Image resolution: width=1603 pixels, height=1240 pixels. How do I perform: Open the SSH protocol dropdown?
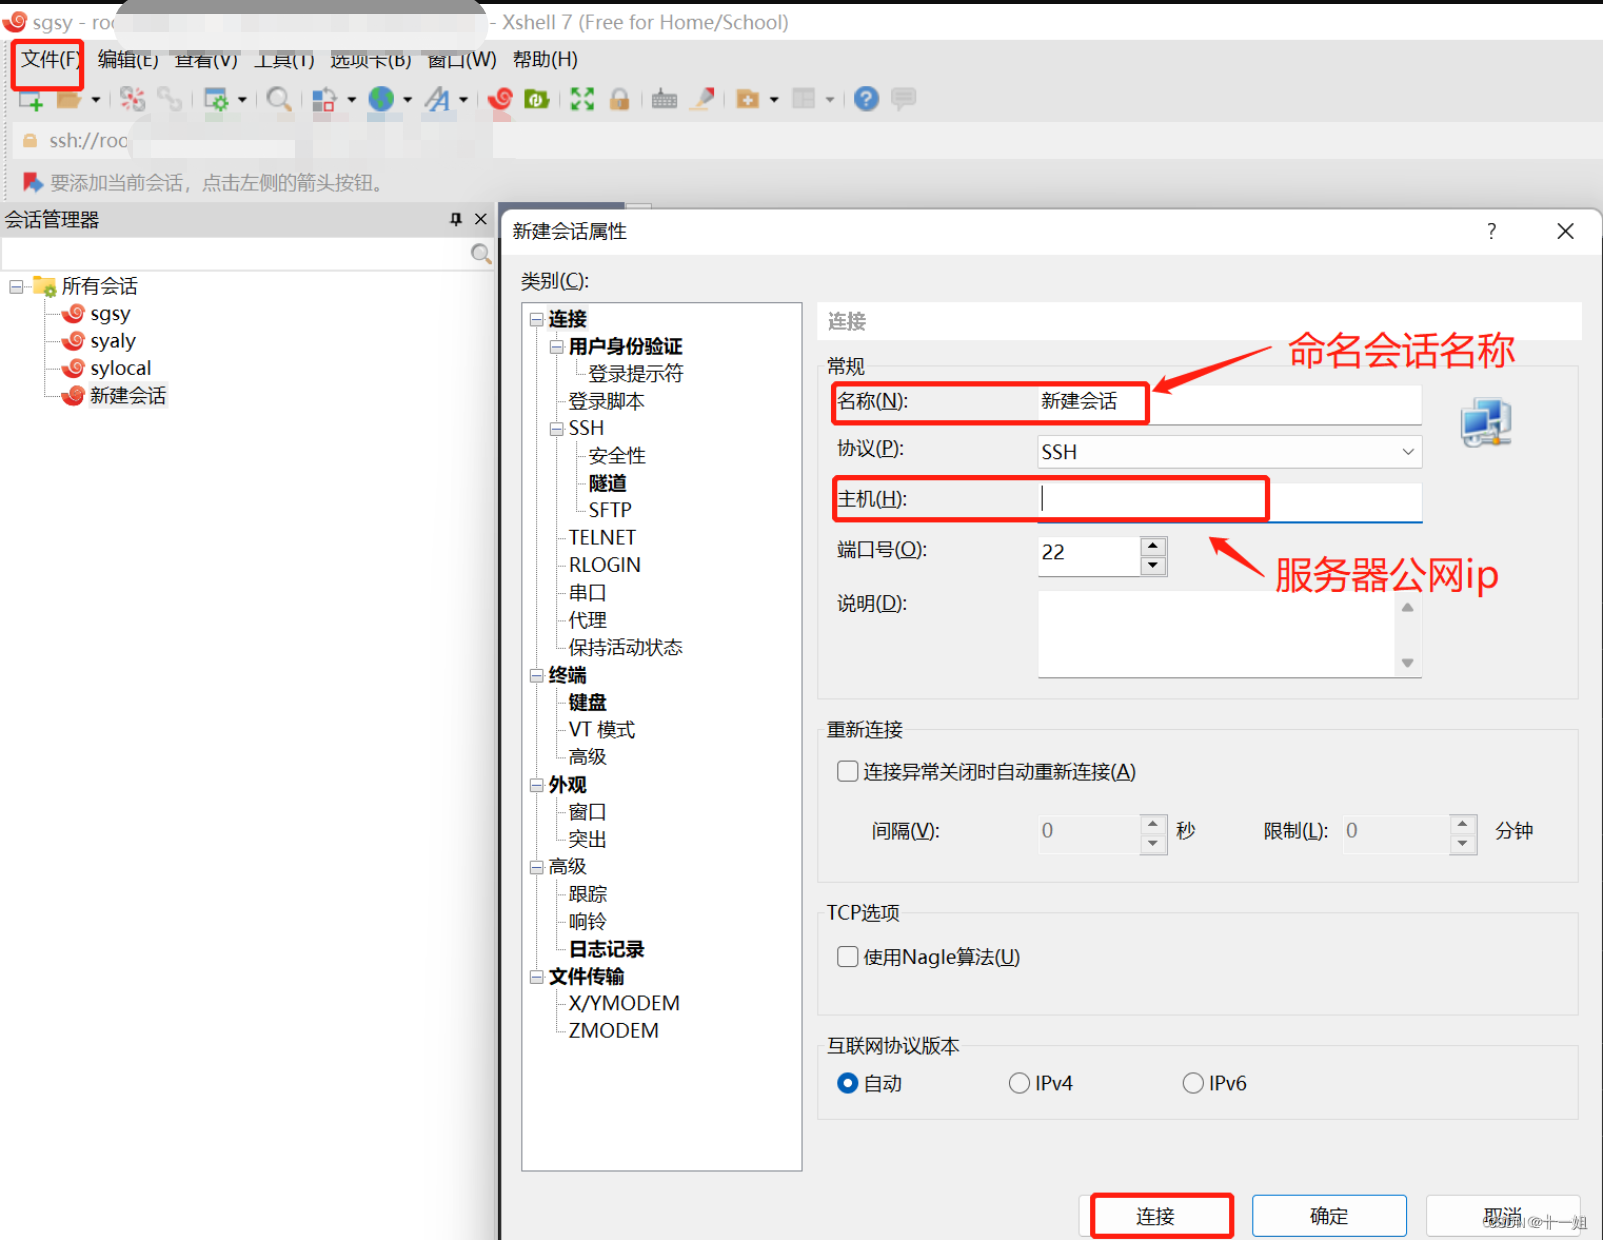coord(1230,452)
